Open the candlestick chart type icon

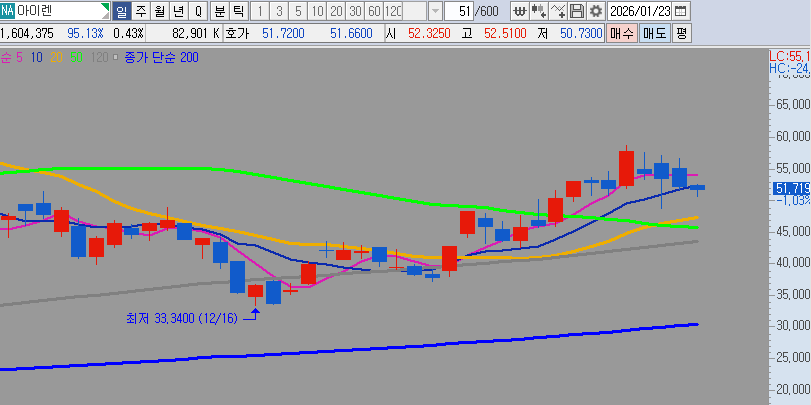(x=539, y=10)
